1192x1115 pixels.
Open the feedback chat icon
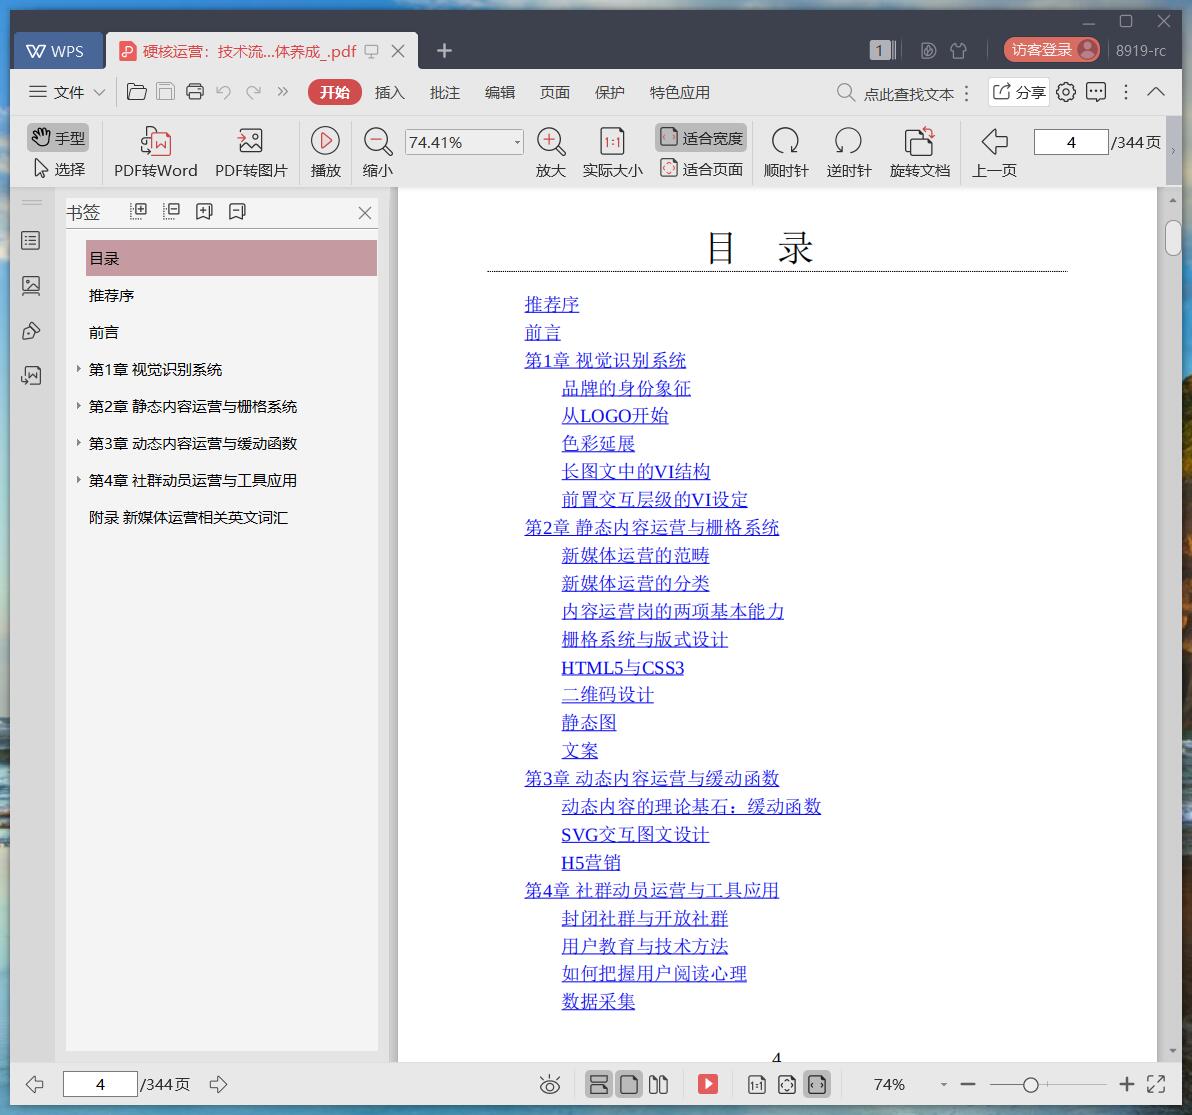click(x=1096, y=92)
